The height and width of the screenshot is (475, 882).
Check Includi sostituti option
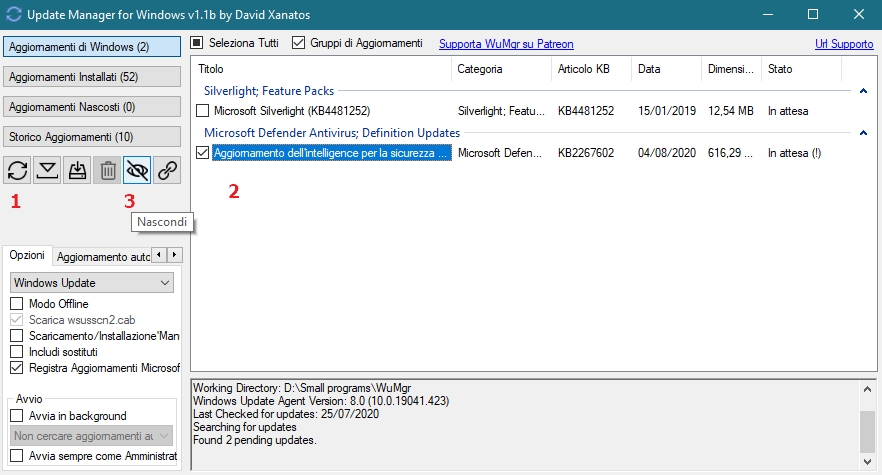[17, 352]
